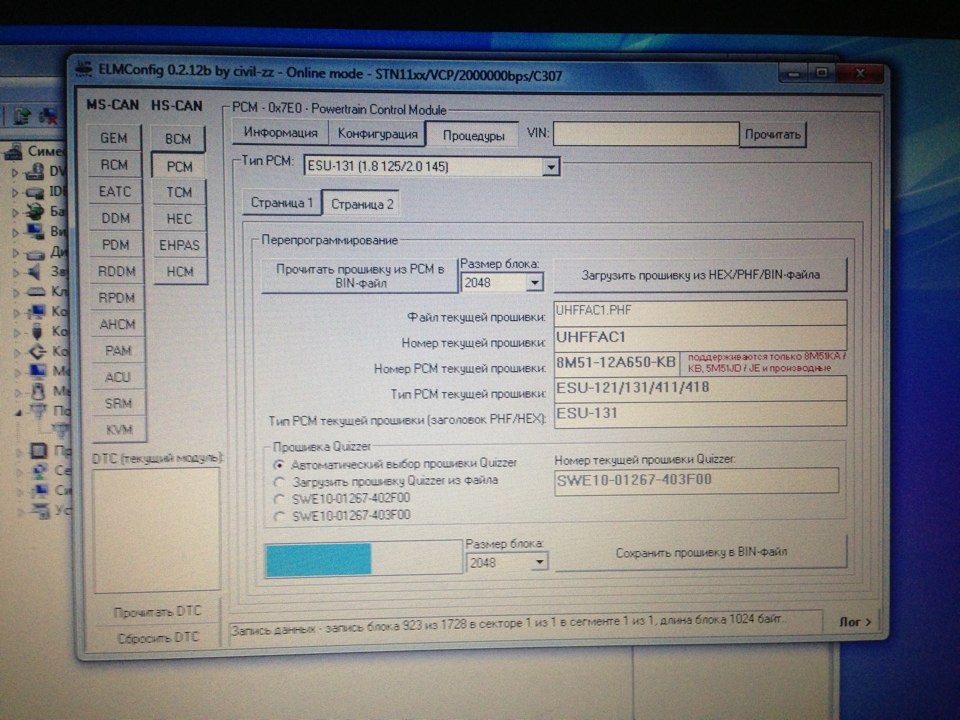Select PDM module button
The height and width of the screenshot is (720, 960).
[116, 245]
